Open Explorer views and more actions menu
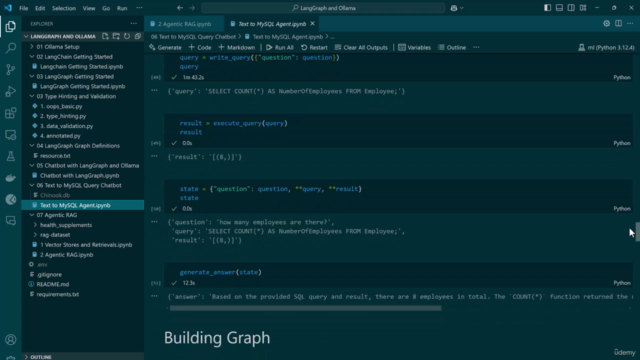This screenshot has width=640, height=360. click(133, 24)
